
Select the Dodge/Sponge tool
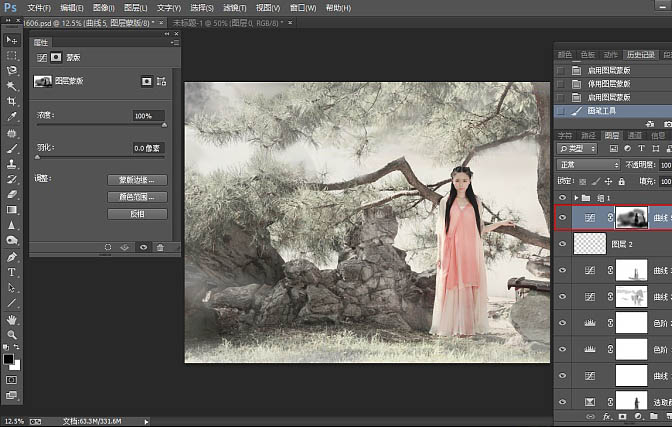click(x=12, y=241)
